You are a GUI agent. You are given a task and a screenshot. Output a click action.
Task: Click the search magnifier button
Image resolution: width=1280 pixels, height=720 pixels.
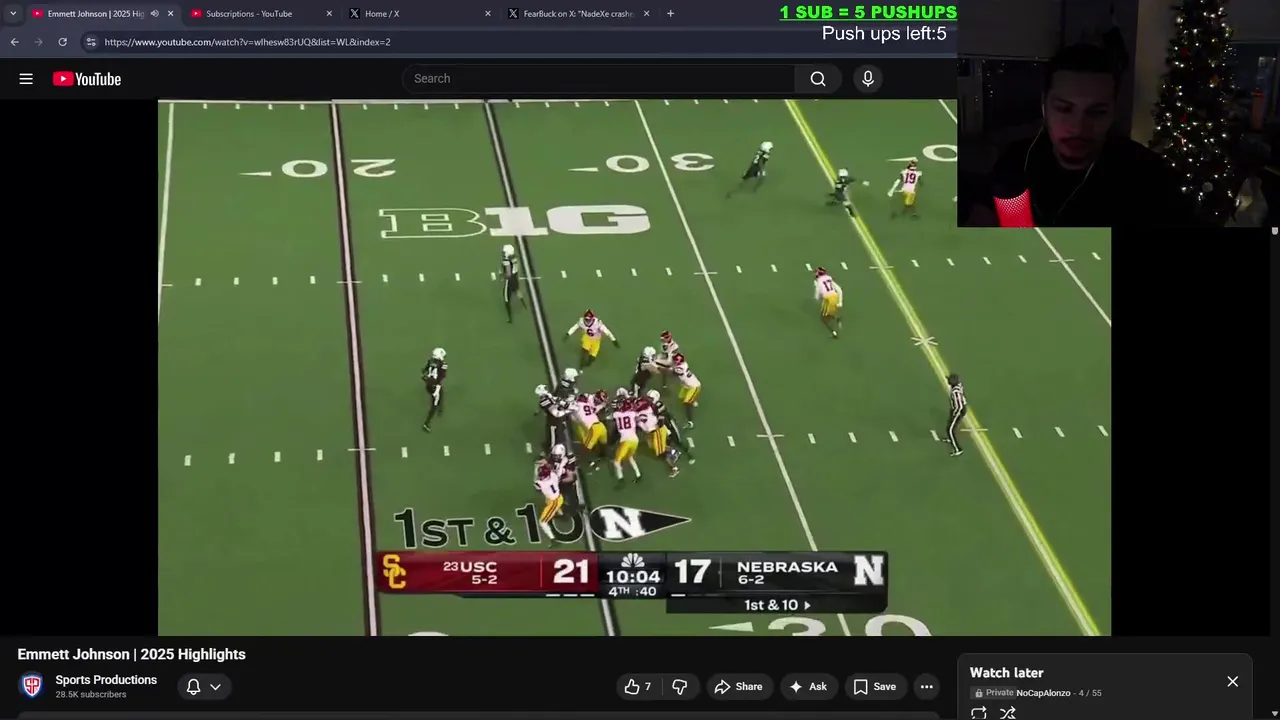coord(818,79)
